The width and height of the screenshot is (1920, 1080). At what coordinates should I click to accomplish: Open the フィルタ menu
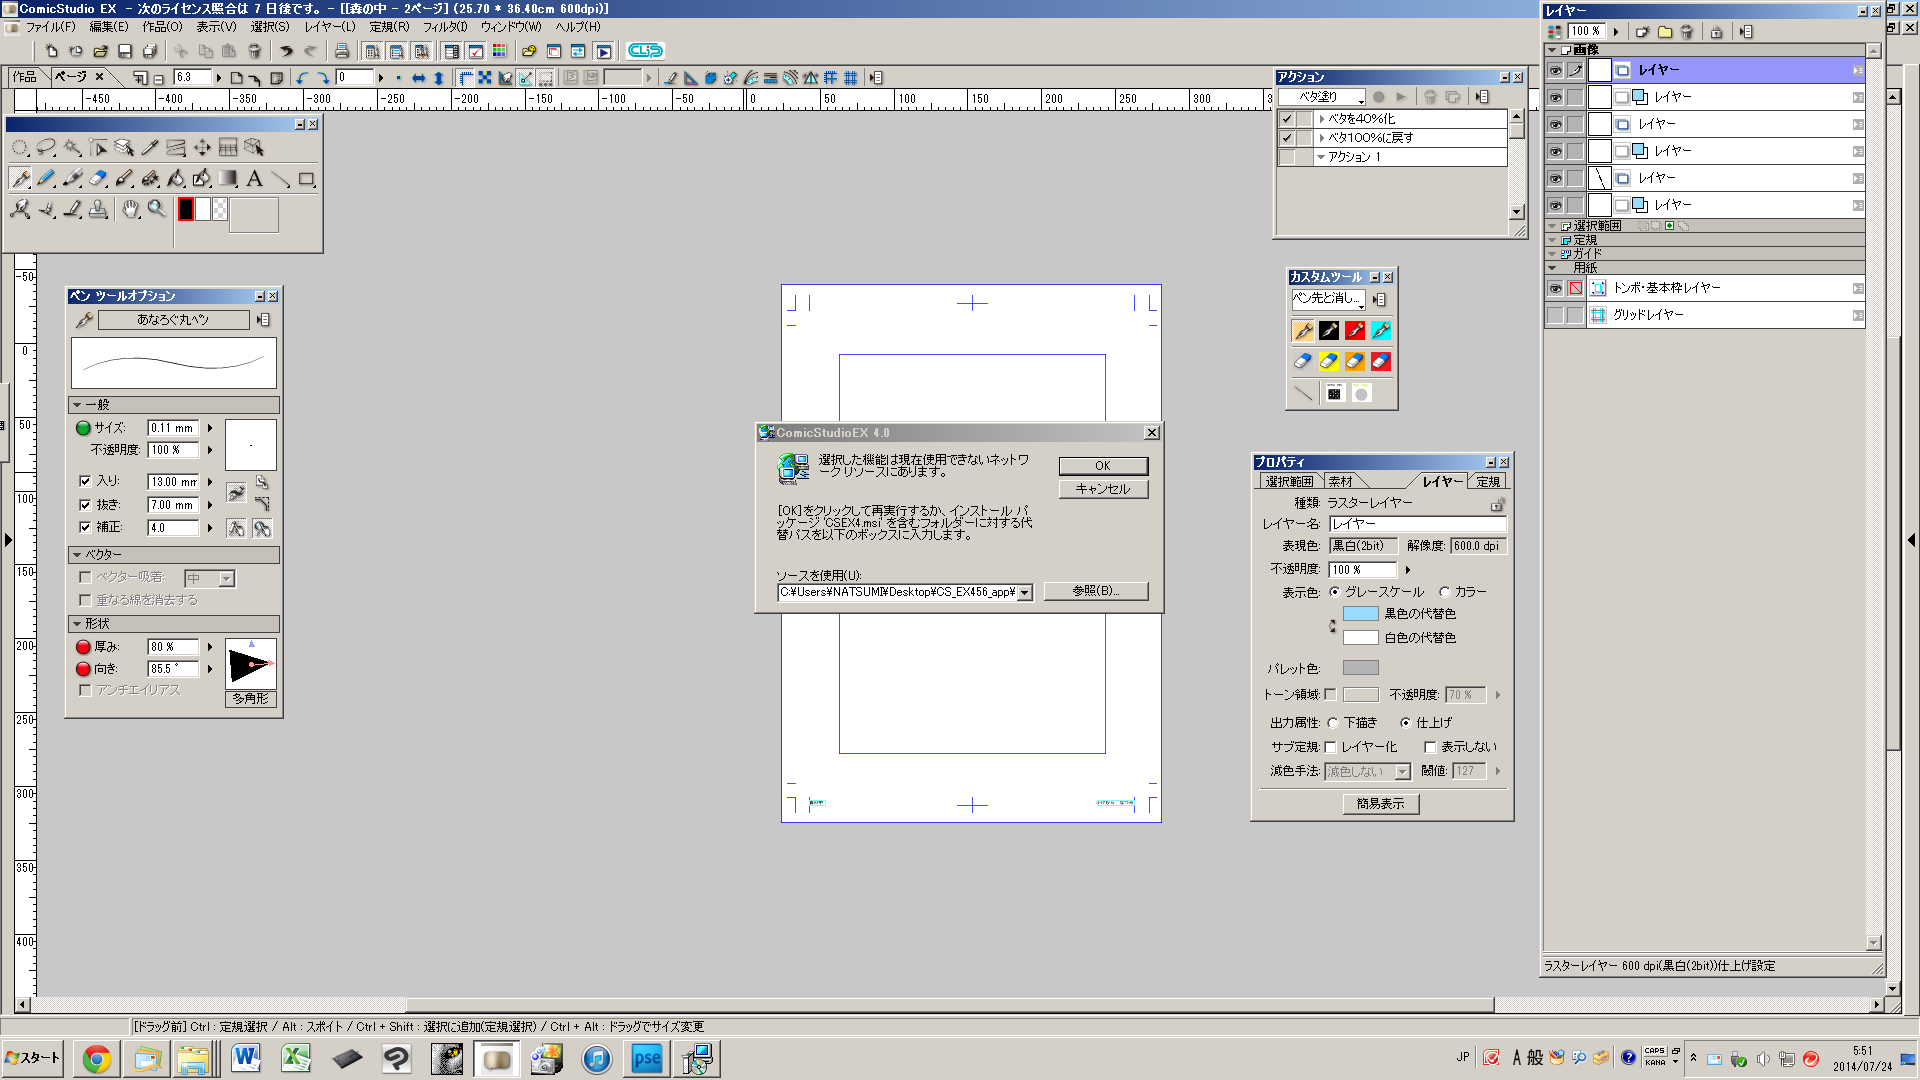coord(444,27)
